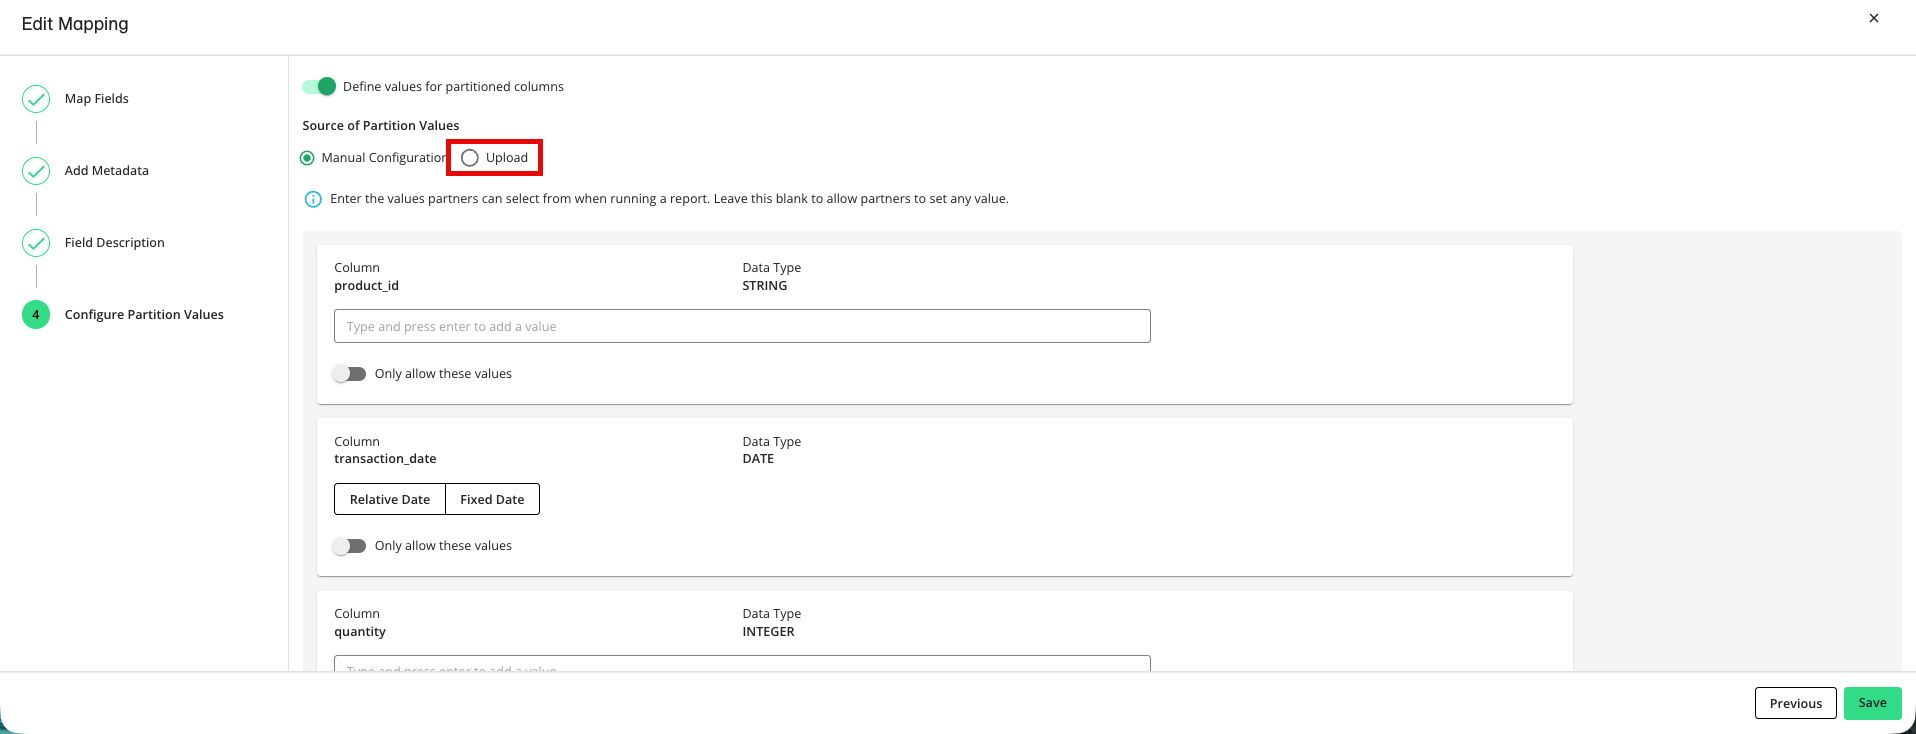This screenshot has height=734, width=1916.
Task: Click the Edit Mapping title
Action: tap(75, 24)
